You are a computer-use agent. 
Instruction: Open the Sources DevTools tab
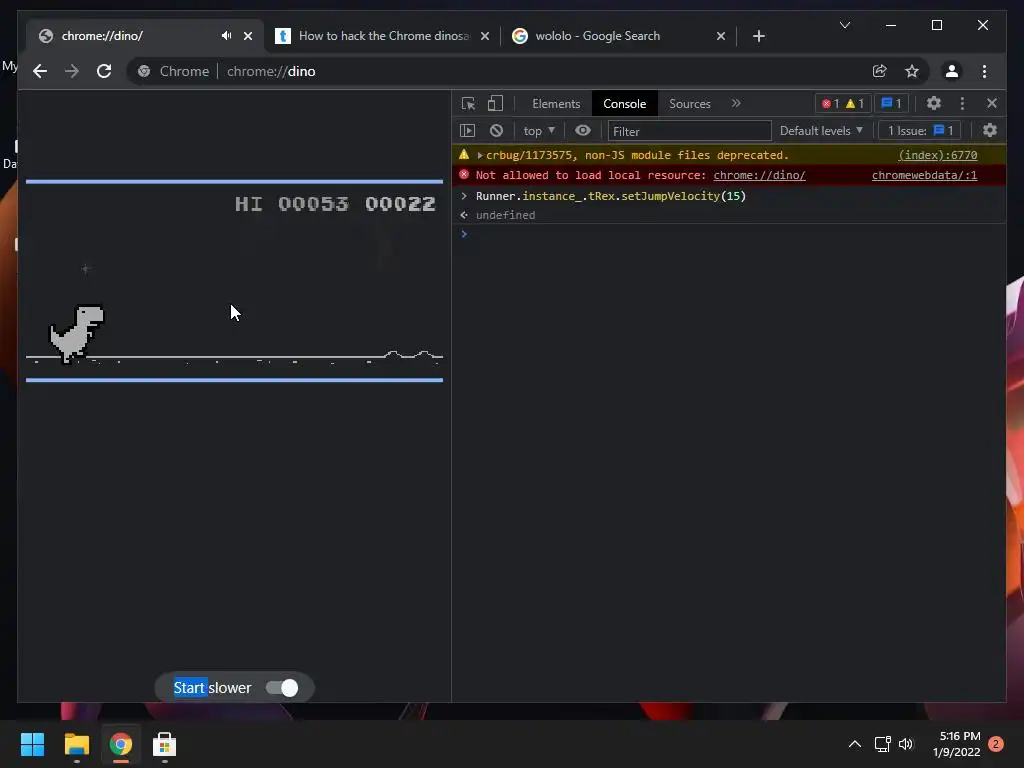pyautogui.click(x=690, y=103)
